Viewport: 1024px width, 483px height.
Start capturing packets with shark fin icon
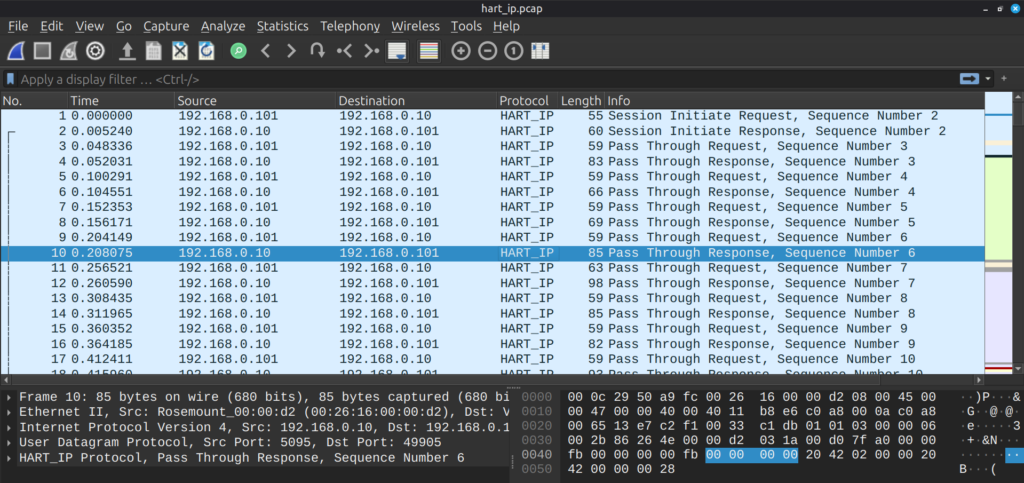click(18, 51)
